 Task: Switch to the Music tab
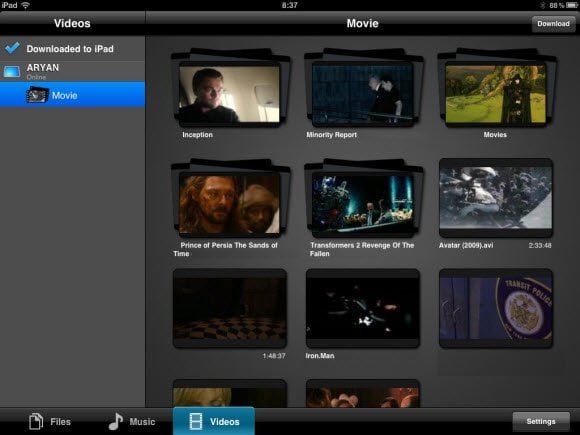132,421
